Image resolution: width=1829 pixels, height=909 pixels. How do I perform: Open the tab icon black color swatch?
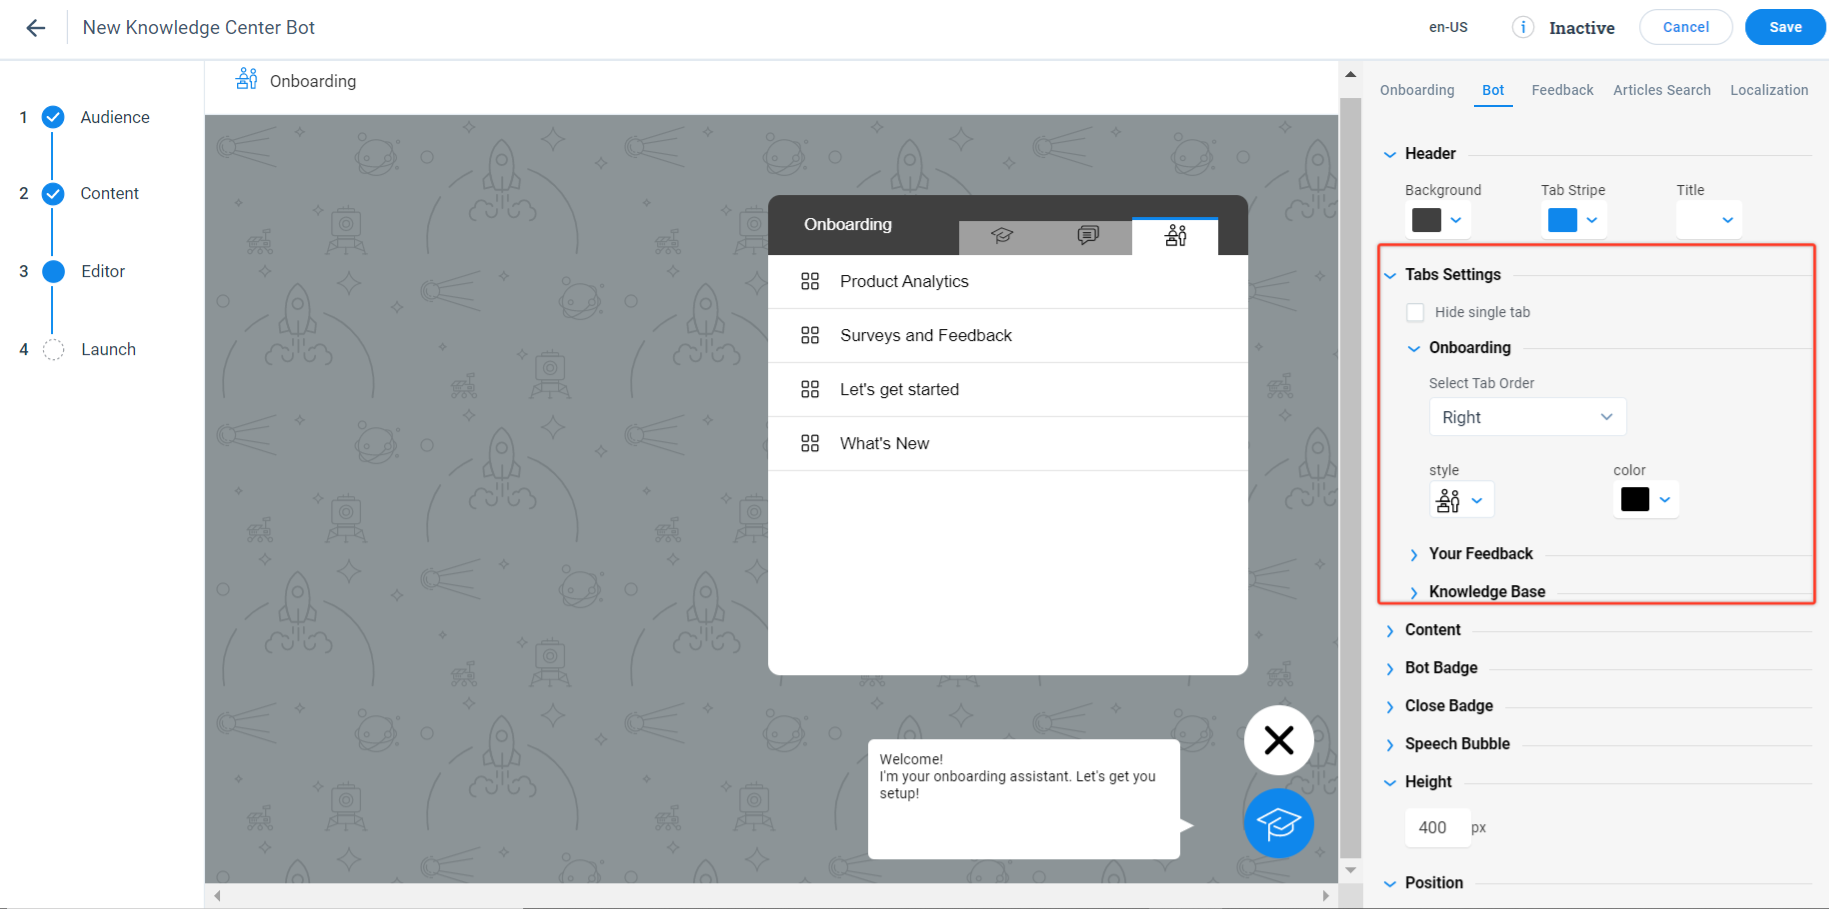pos(1645,500)
